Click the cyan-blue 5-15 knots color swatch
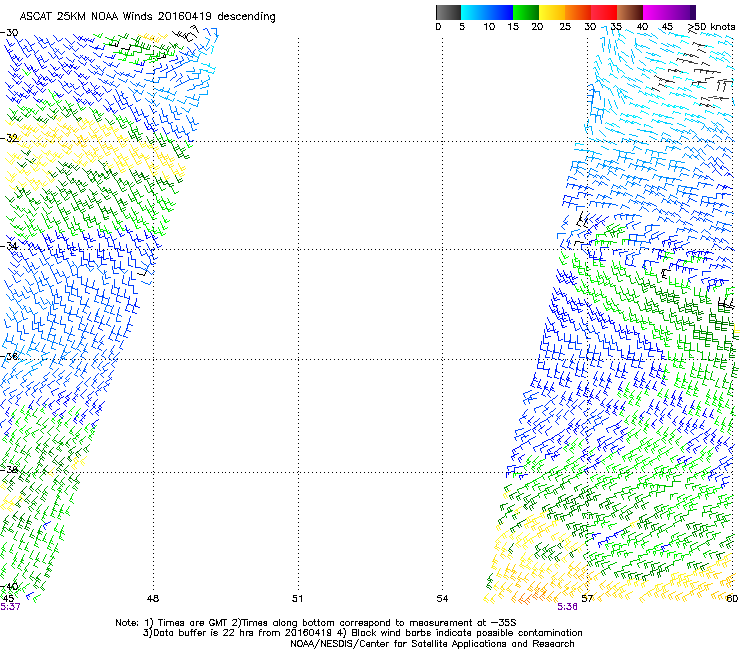740x650 pixels. click(487, 12)
